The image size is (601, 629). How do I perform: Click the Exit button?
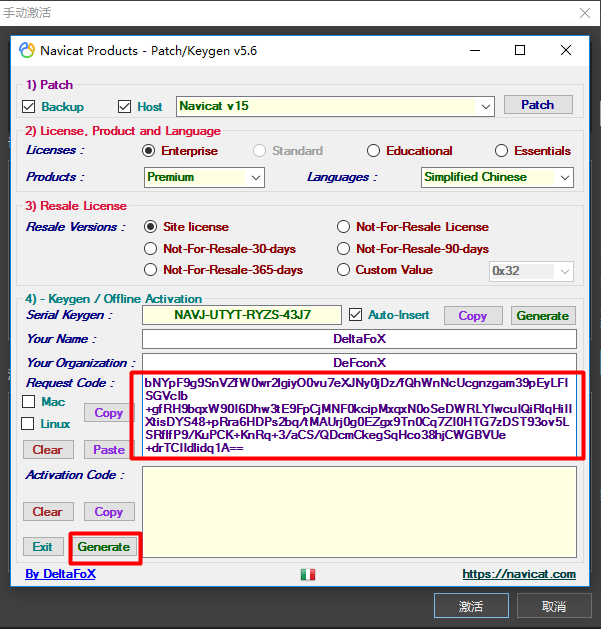[x=43, y=547]
